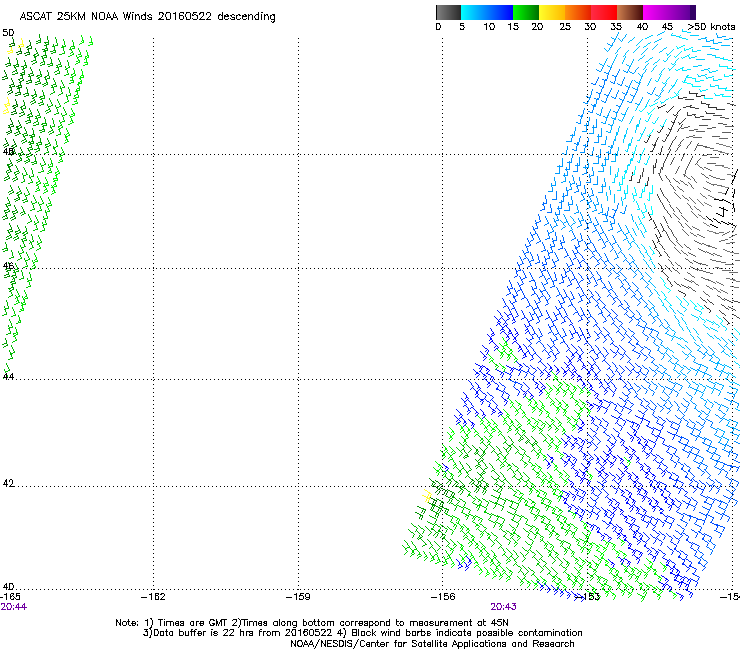Select the longitude label '-156'
This screenshot has width=740, height=650.
(443, 597)
